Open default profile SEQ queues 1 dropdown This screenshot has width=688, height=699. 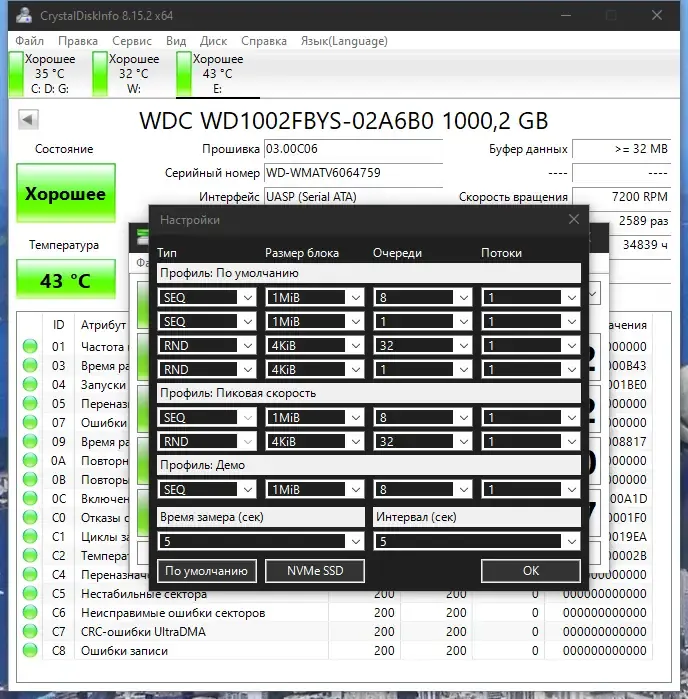tap(423, 321)
